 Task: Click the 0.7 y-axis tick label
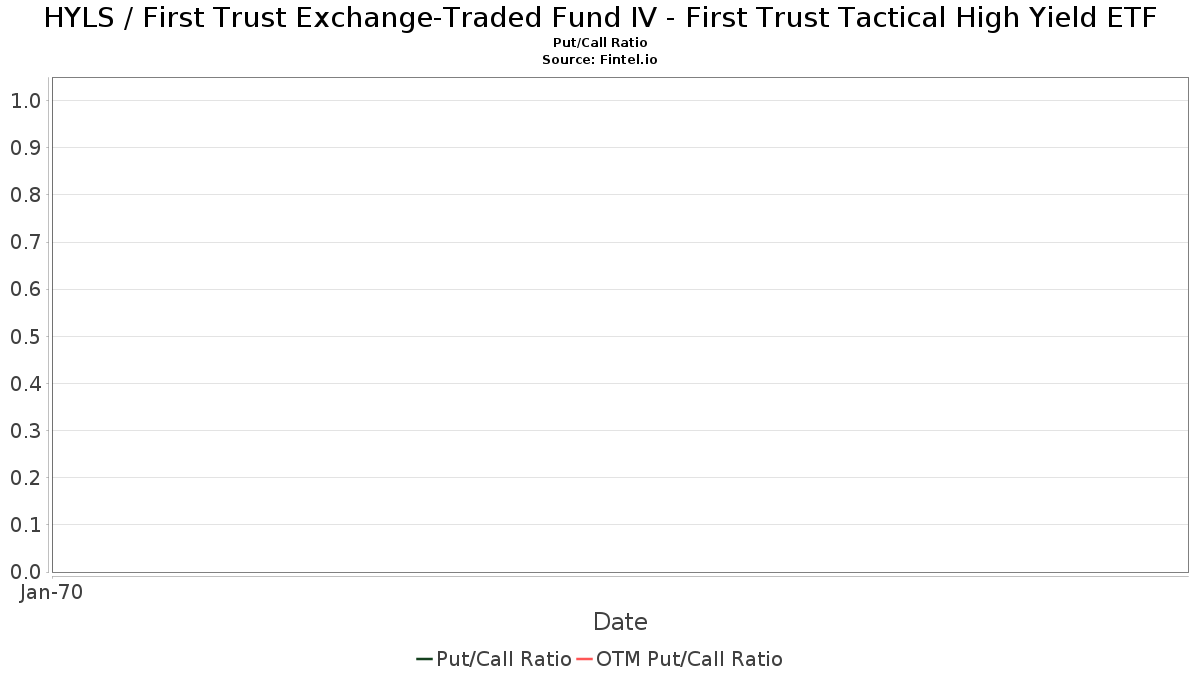click(x=25, y=242)
